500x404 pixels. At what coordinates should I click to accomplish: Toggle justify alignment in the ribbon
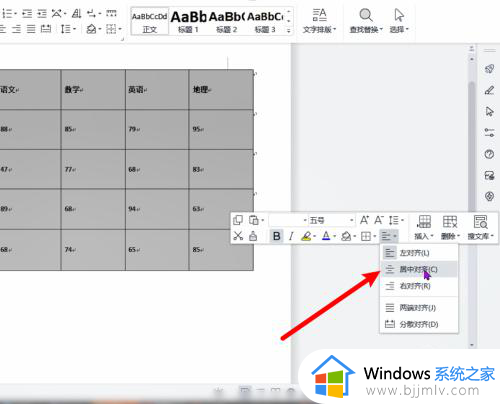pos(31,29)
